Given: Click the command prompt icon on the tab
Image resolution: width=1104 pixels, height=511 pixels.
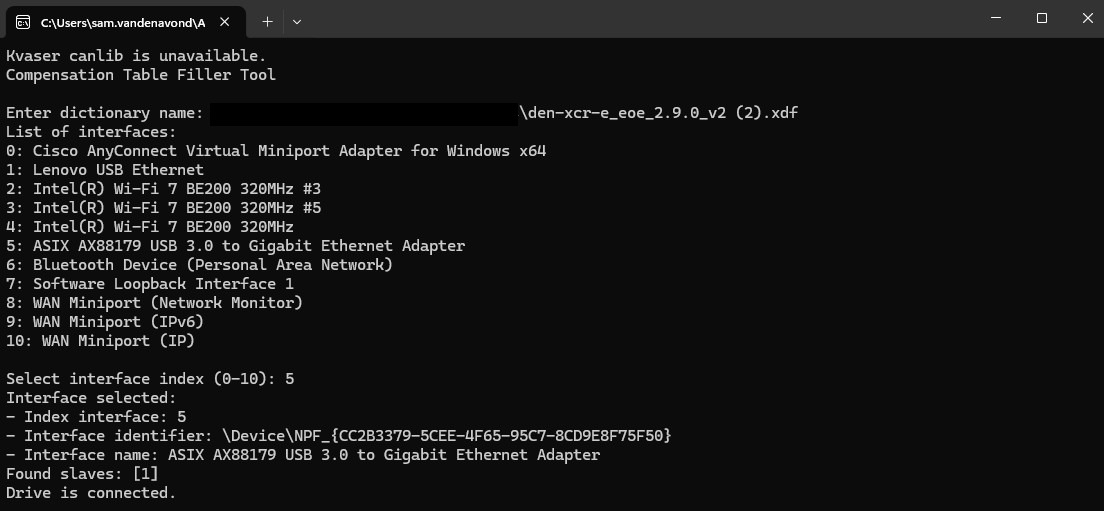Looking at the screenshot, I should tap(22, 21).
